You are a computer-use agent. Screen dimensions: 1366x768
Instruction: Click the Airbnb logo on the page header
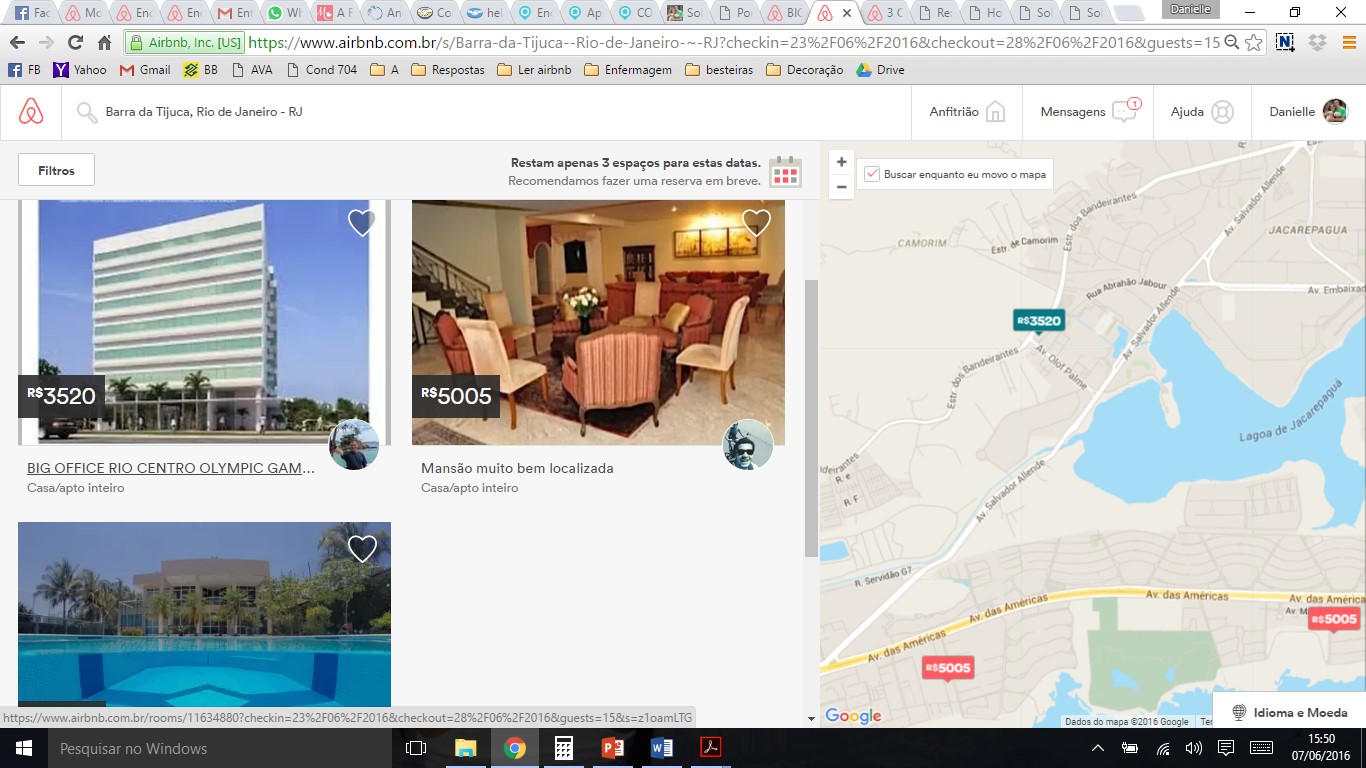coord(31,112)
